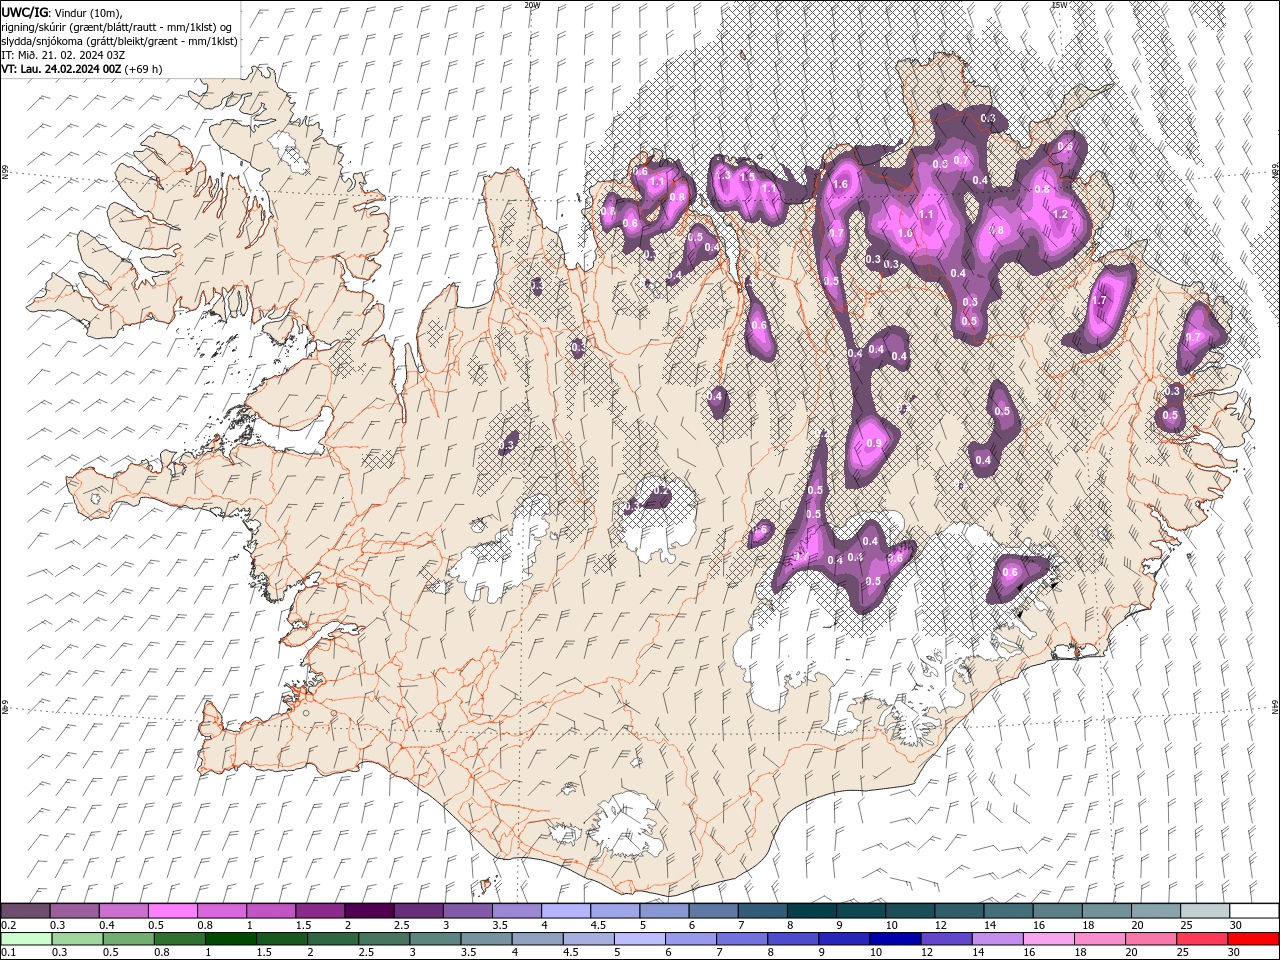Click the '0.9' snowfall value on map
This screenshot has height=960, width=1280.
pyautogui.click(x=873, y=443)
